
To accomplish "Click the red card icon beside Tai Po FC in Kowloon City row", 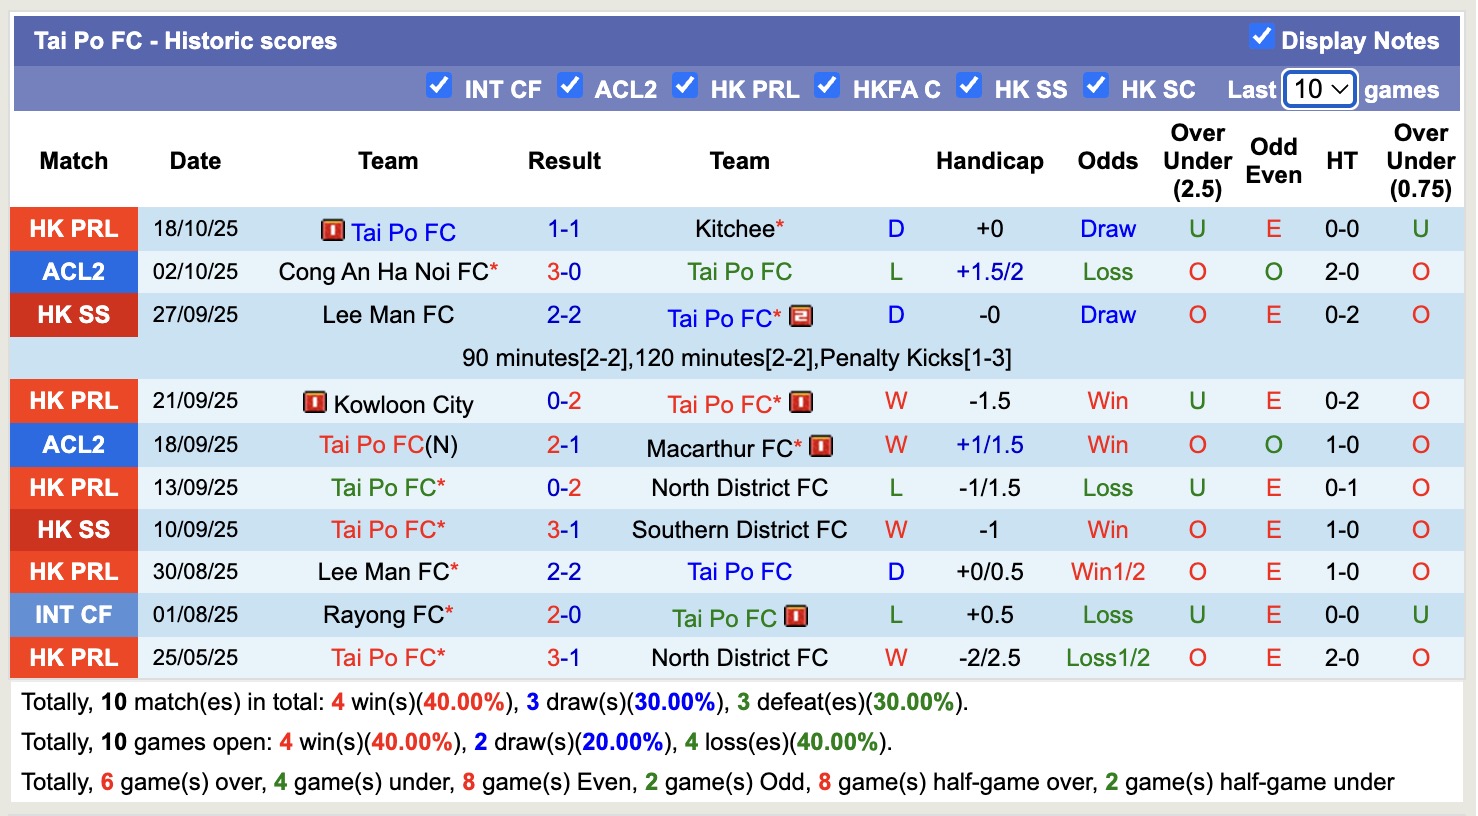I will point(800,404).
